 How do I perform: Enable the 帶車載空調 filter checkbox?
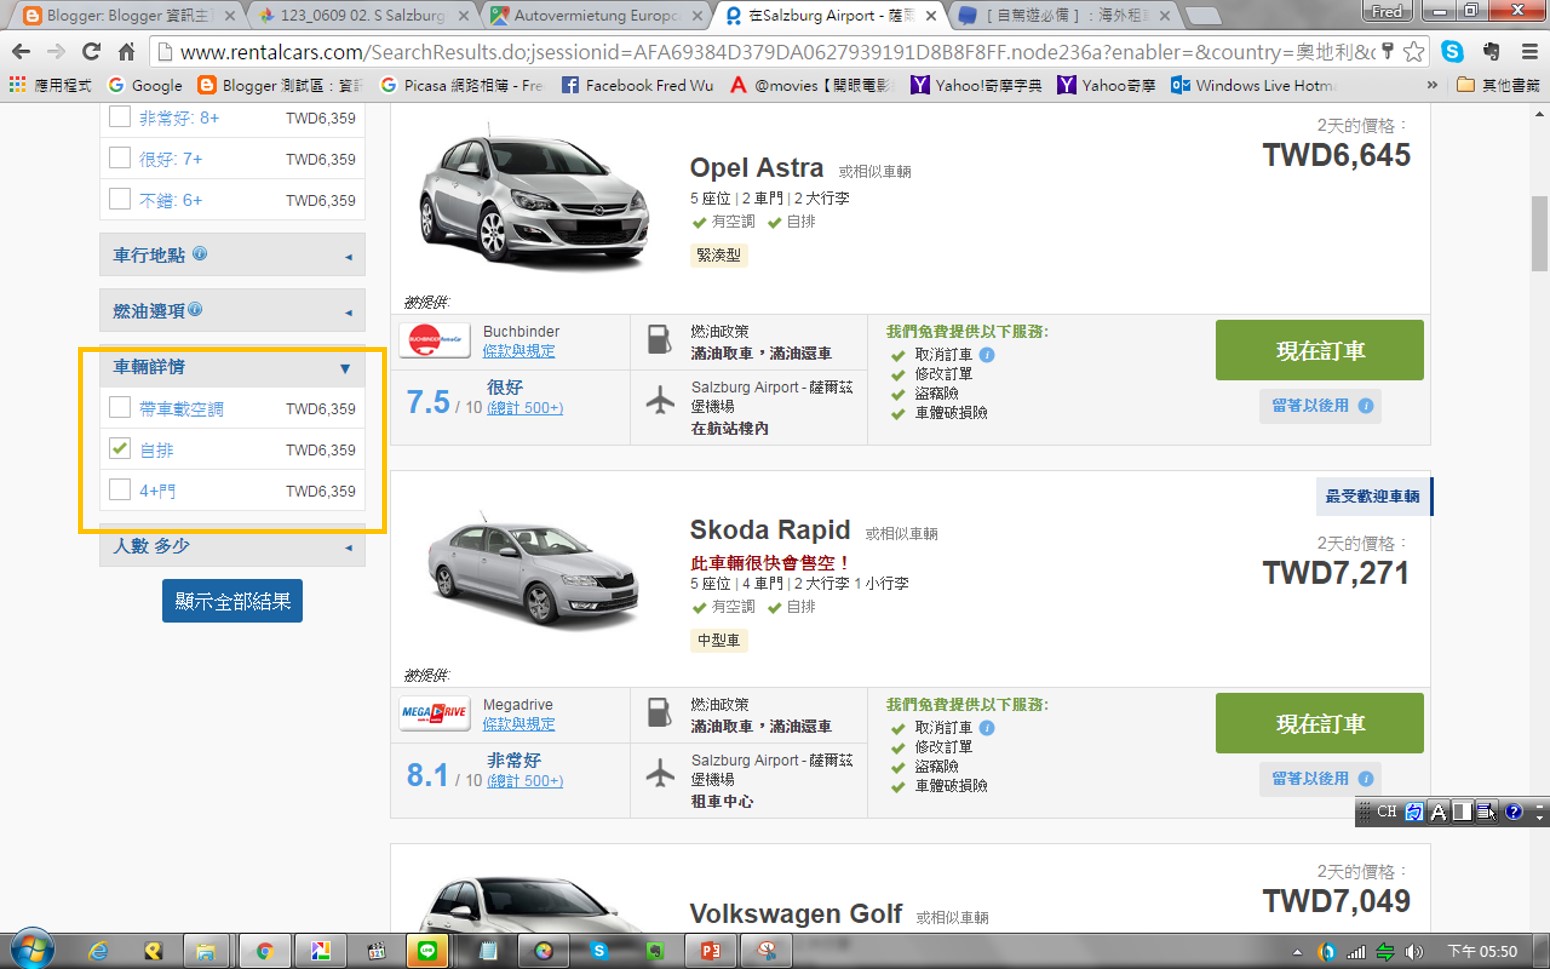click(120, 407)
